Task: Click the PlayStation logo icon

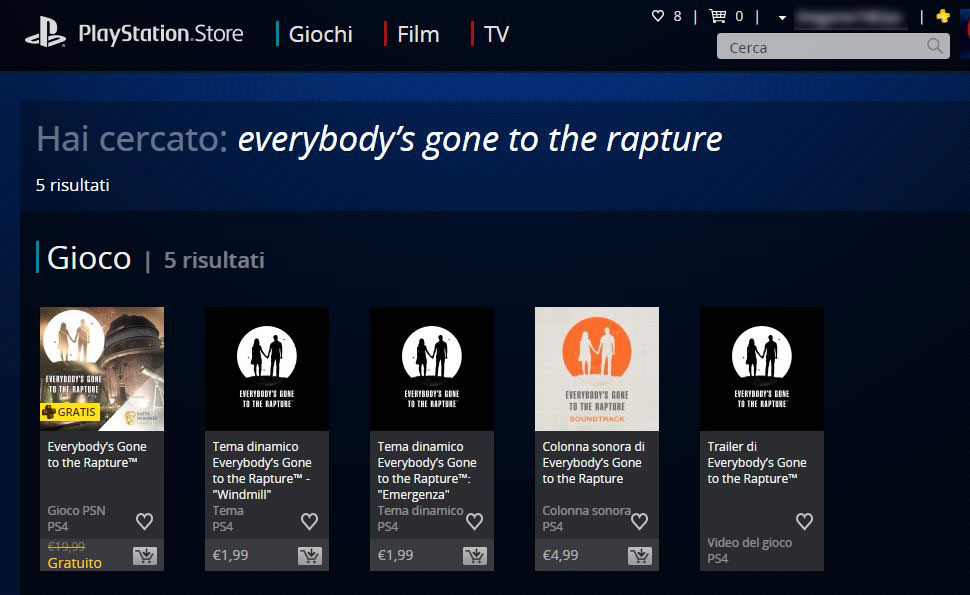Action: click(45, 32)
